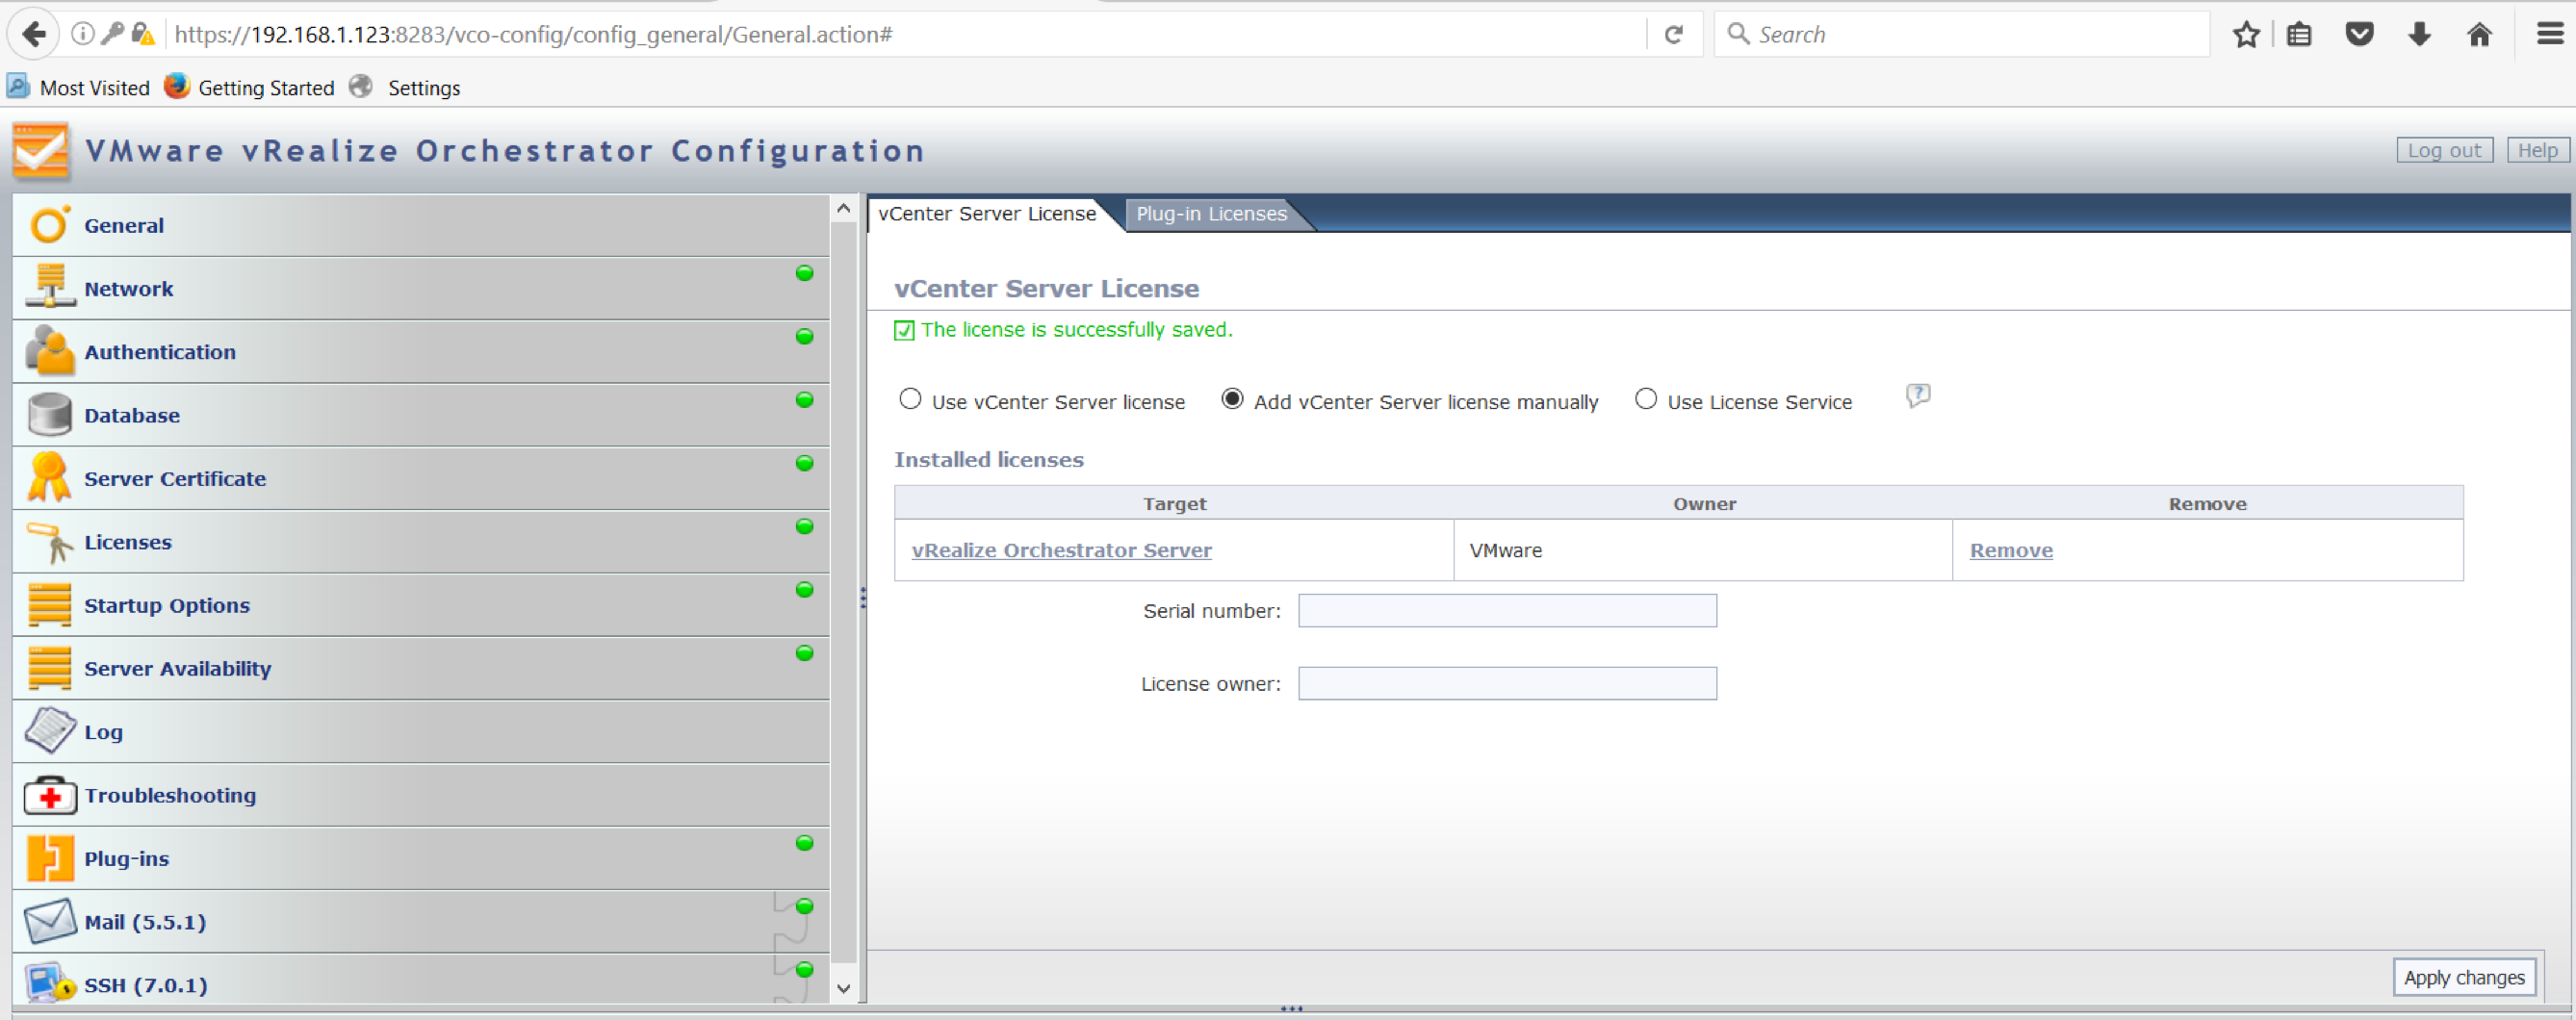Switch to vCenter Server License tab
2576x1020 pixels.
tap(986, 214)
